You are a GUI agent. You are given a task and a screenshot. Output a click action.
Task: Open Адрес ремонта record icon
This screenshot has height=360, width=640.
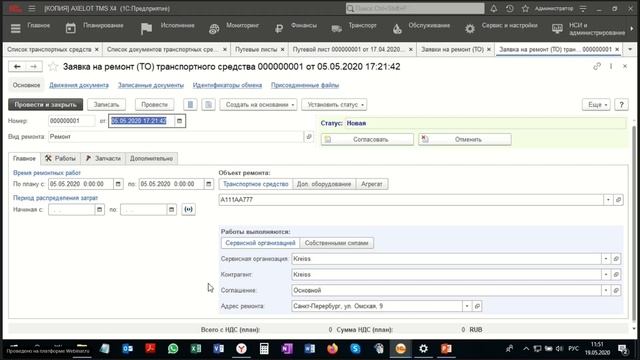coord(477,306)
